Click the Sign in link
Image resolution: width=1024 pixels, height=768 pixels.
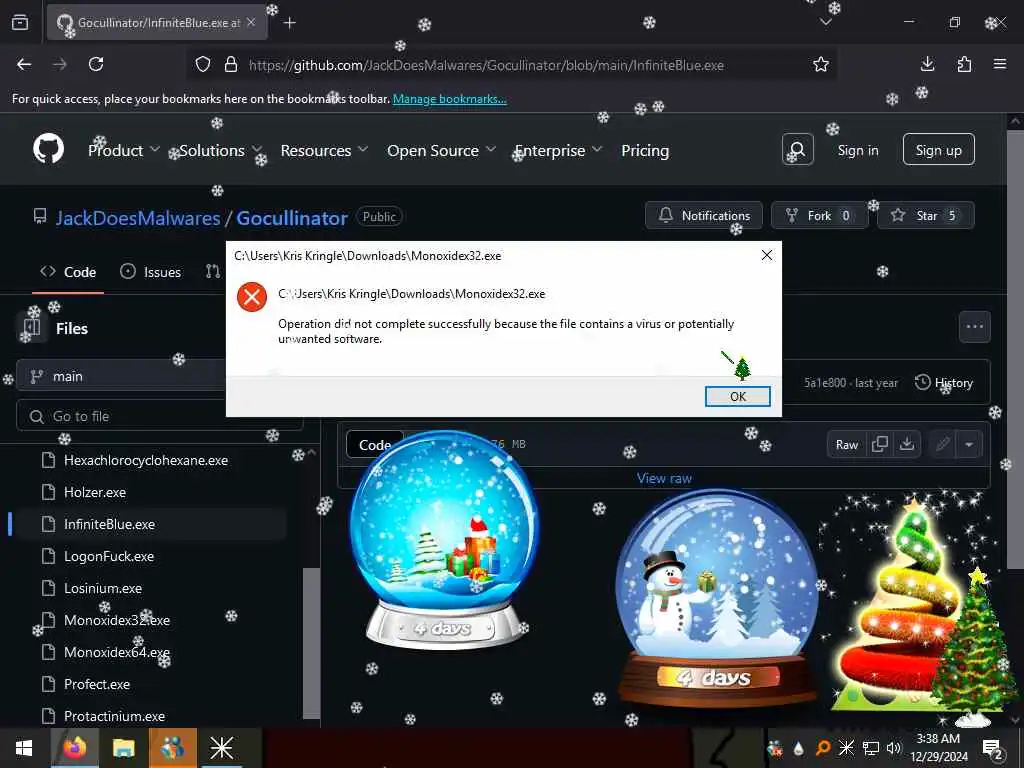[857, 150]
